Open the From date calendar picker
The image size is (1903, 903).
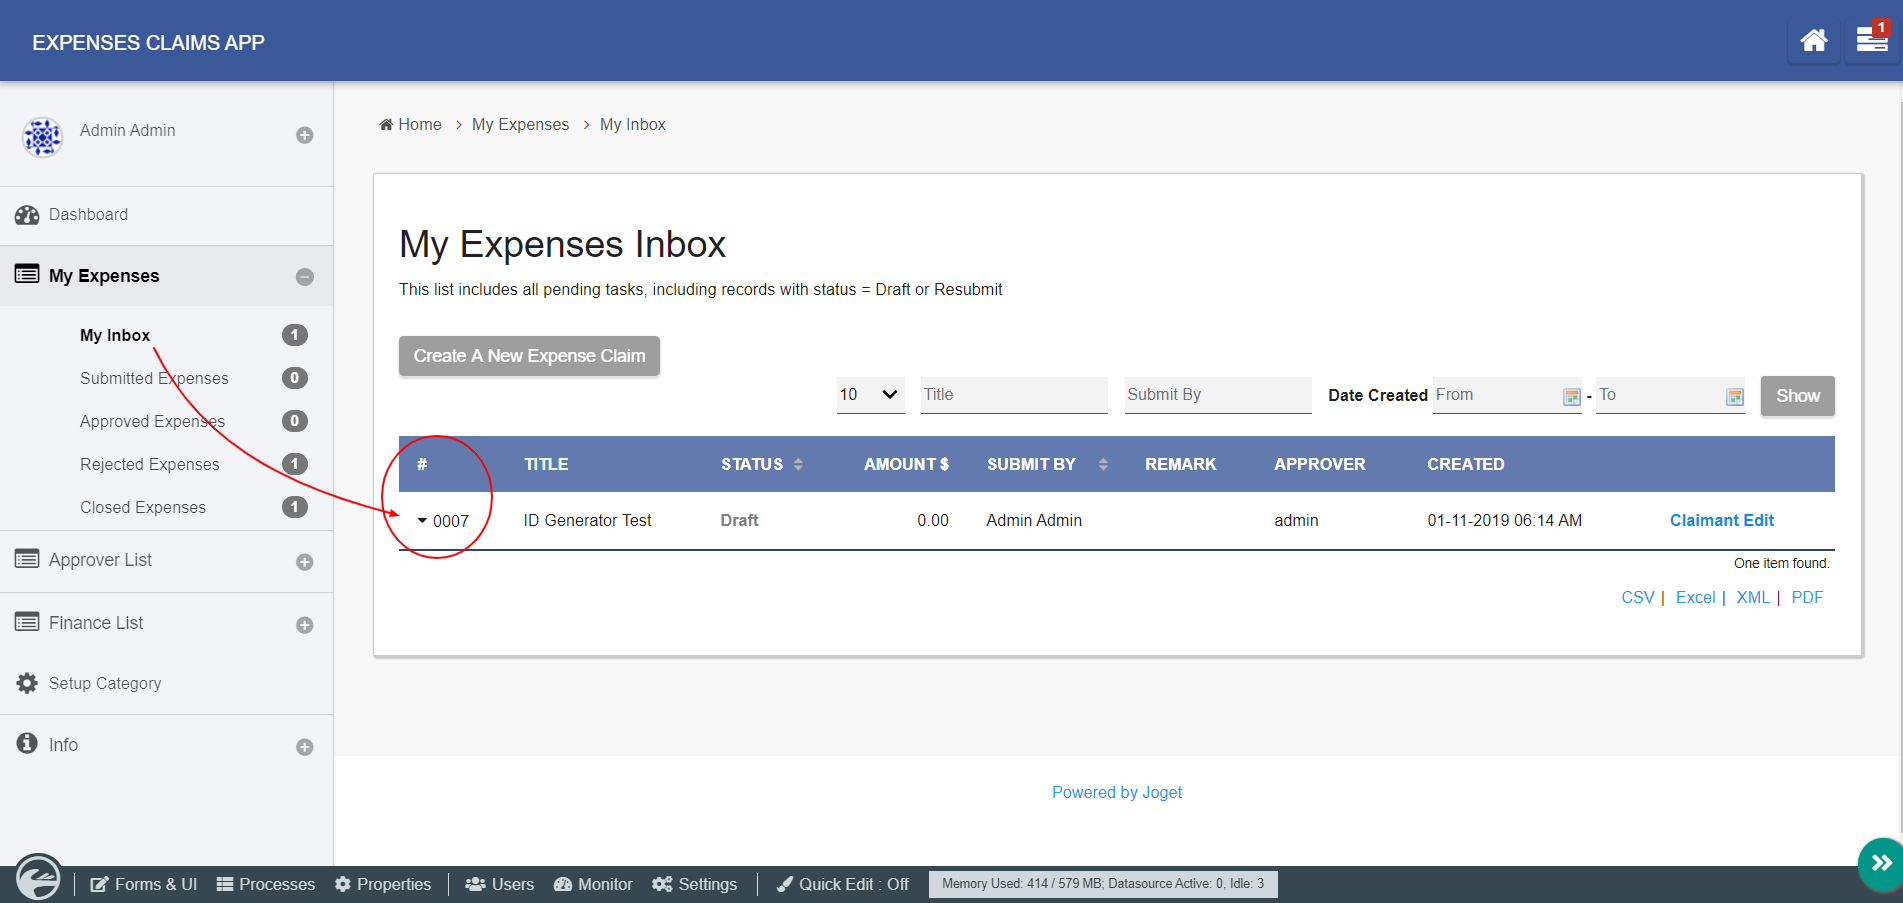(1572, 397)
